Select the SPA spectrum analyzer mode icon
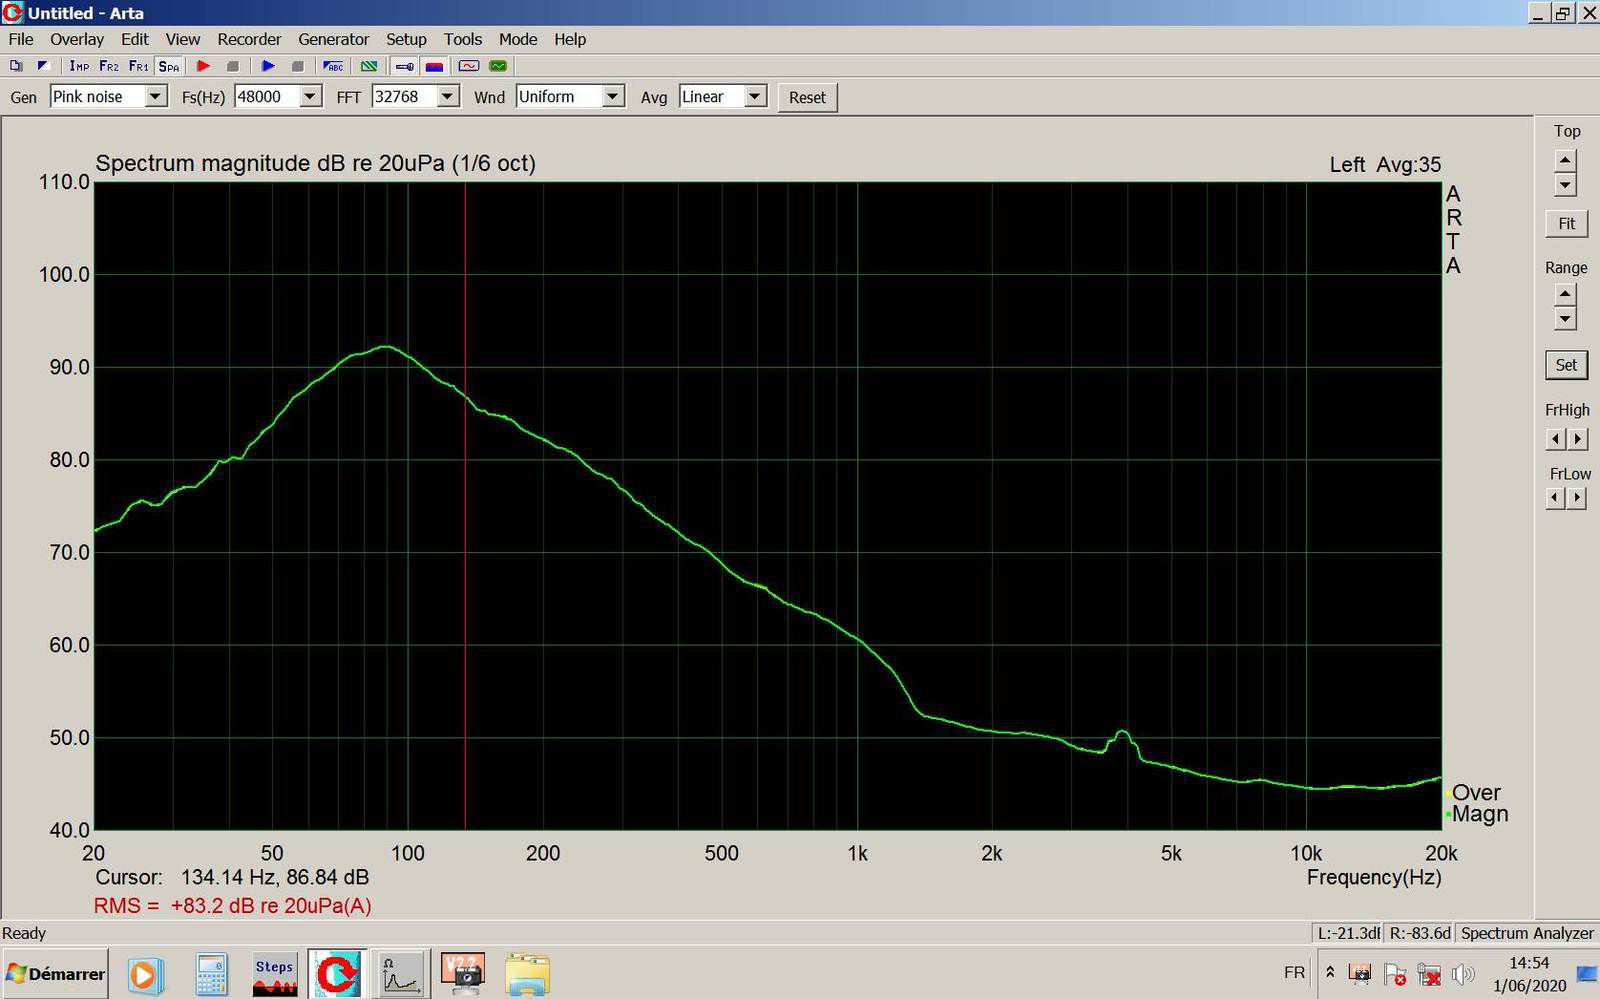Image resolution: width=1600 pixels, height=999 pixels. click(169, 66)
